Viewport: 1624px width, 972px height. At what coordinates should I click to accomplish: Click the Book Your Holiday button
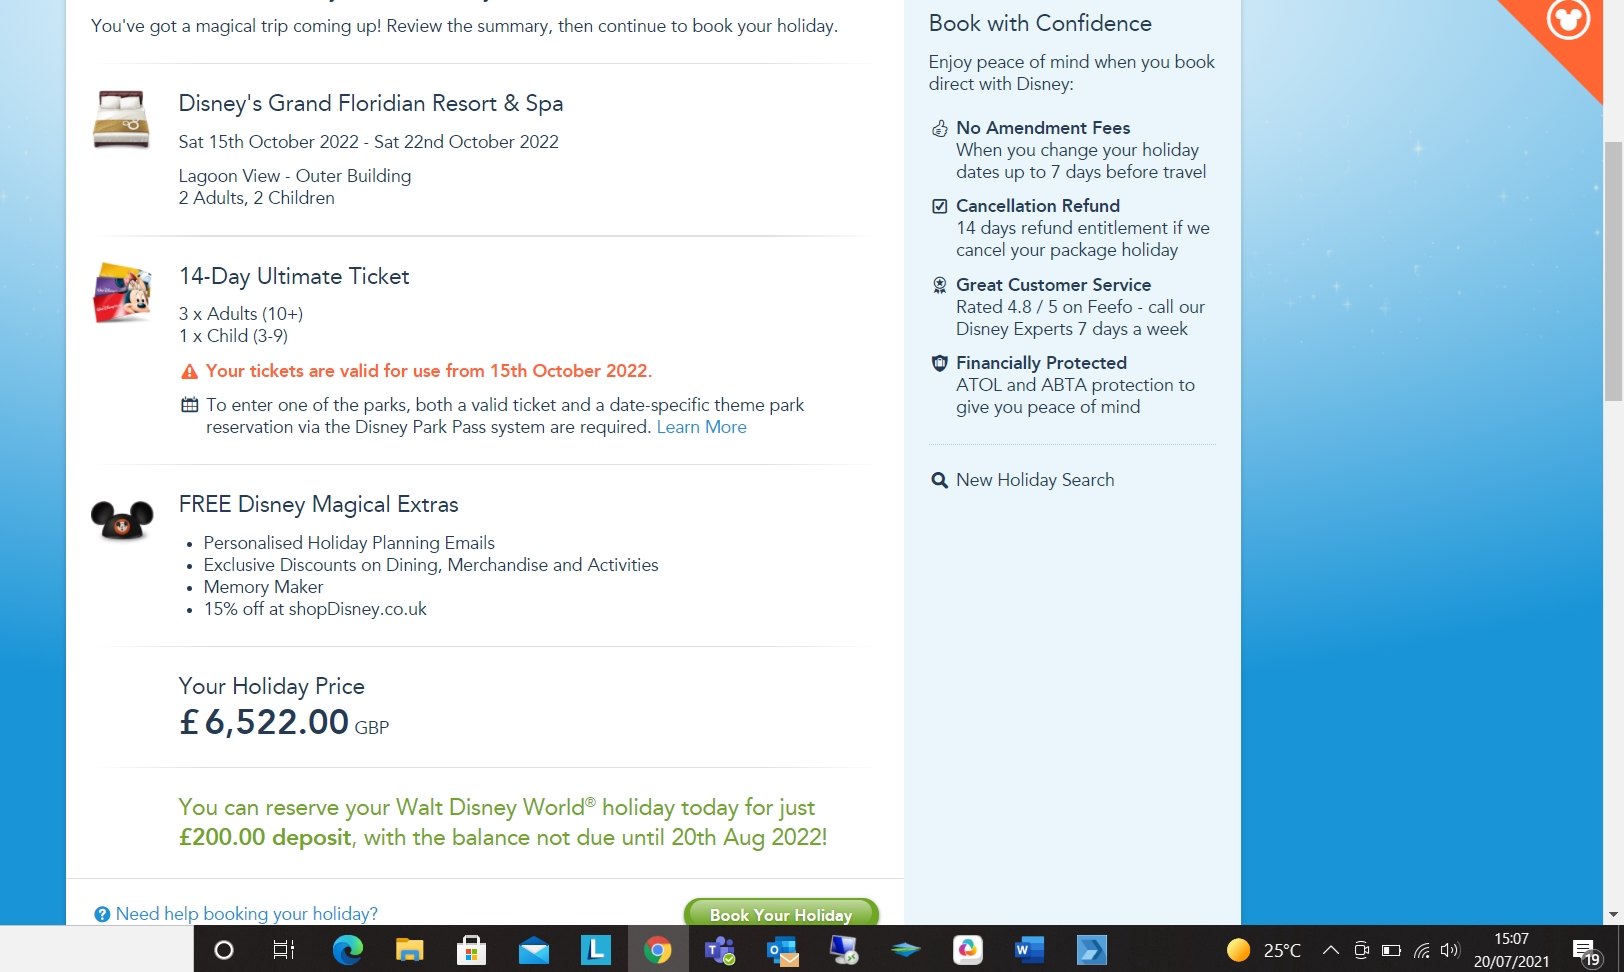coord(781,913)
